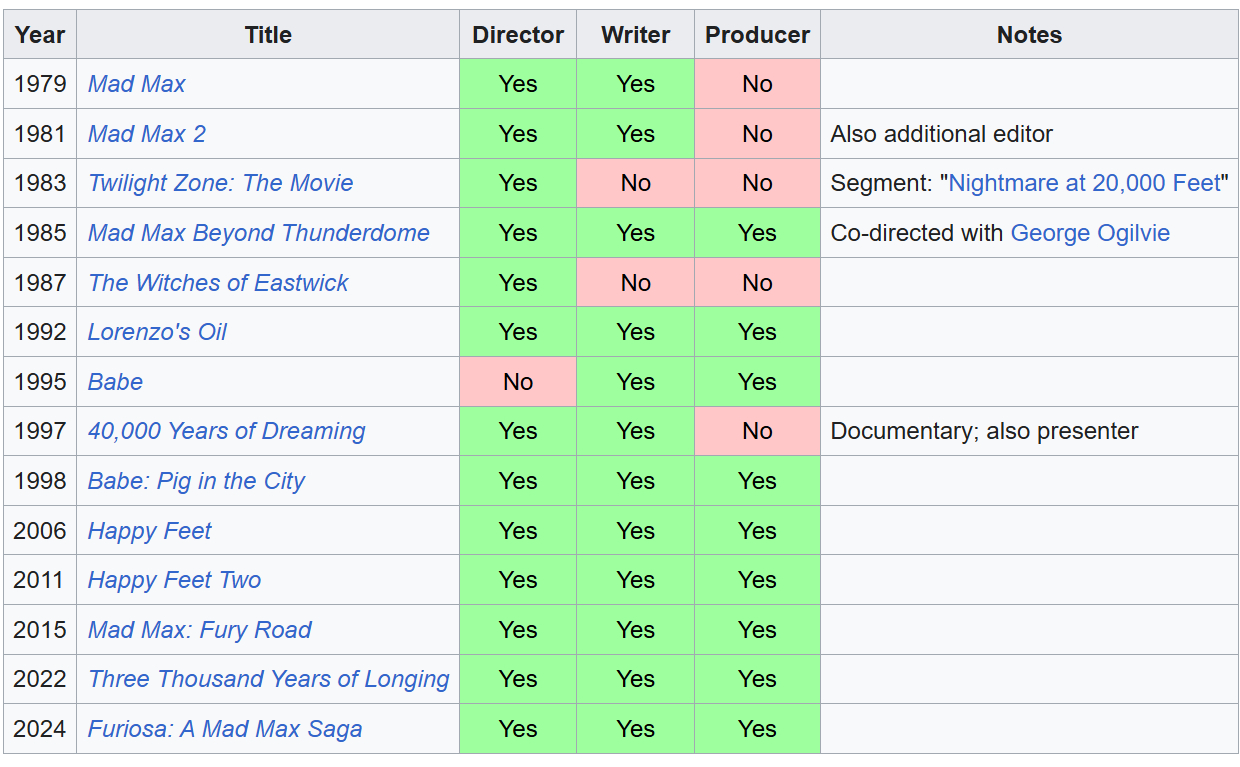Follow Babe: Pig in the City link

tap(196, 481)
